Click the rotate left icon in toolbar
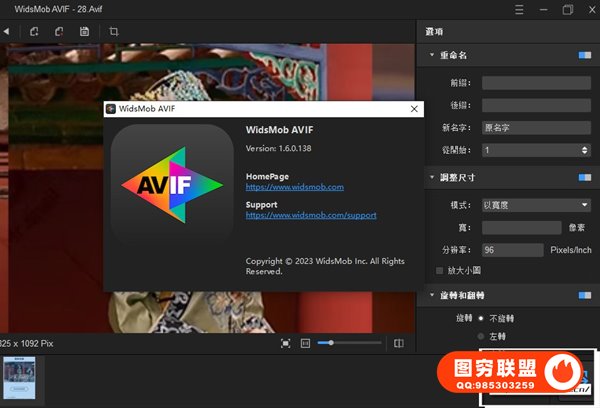 coord(34,32)
